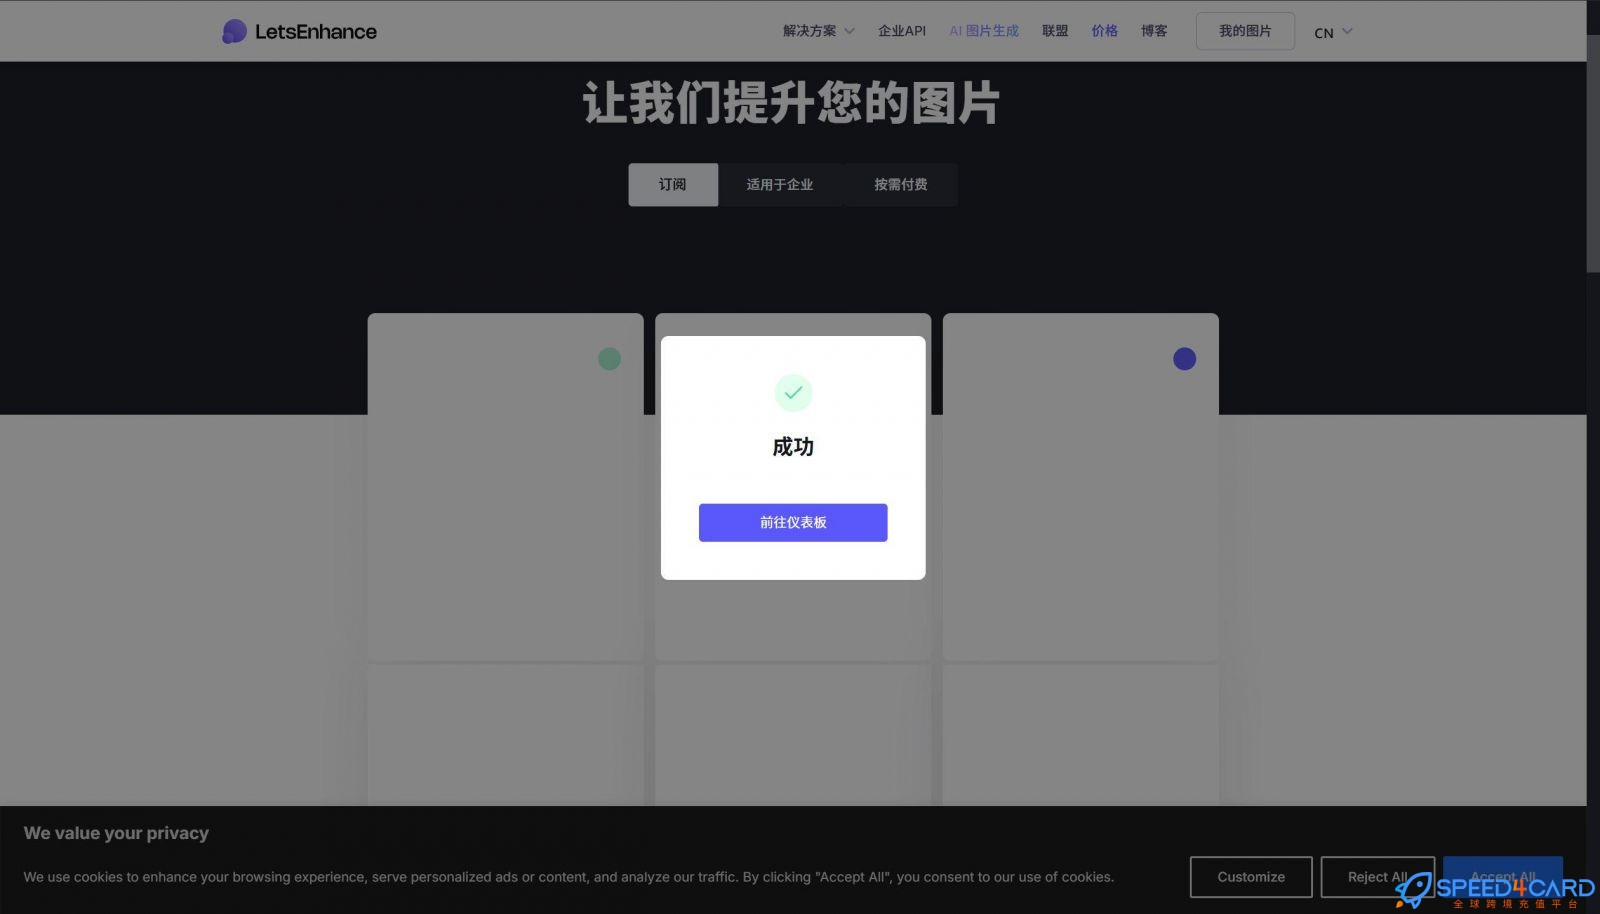Viewport: 1600px width, 914px height.
Task: Switch to the 按需付费 tab
Action: pos(900,185)
